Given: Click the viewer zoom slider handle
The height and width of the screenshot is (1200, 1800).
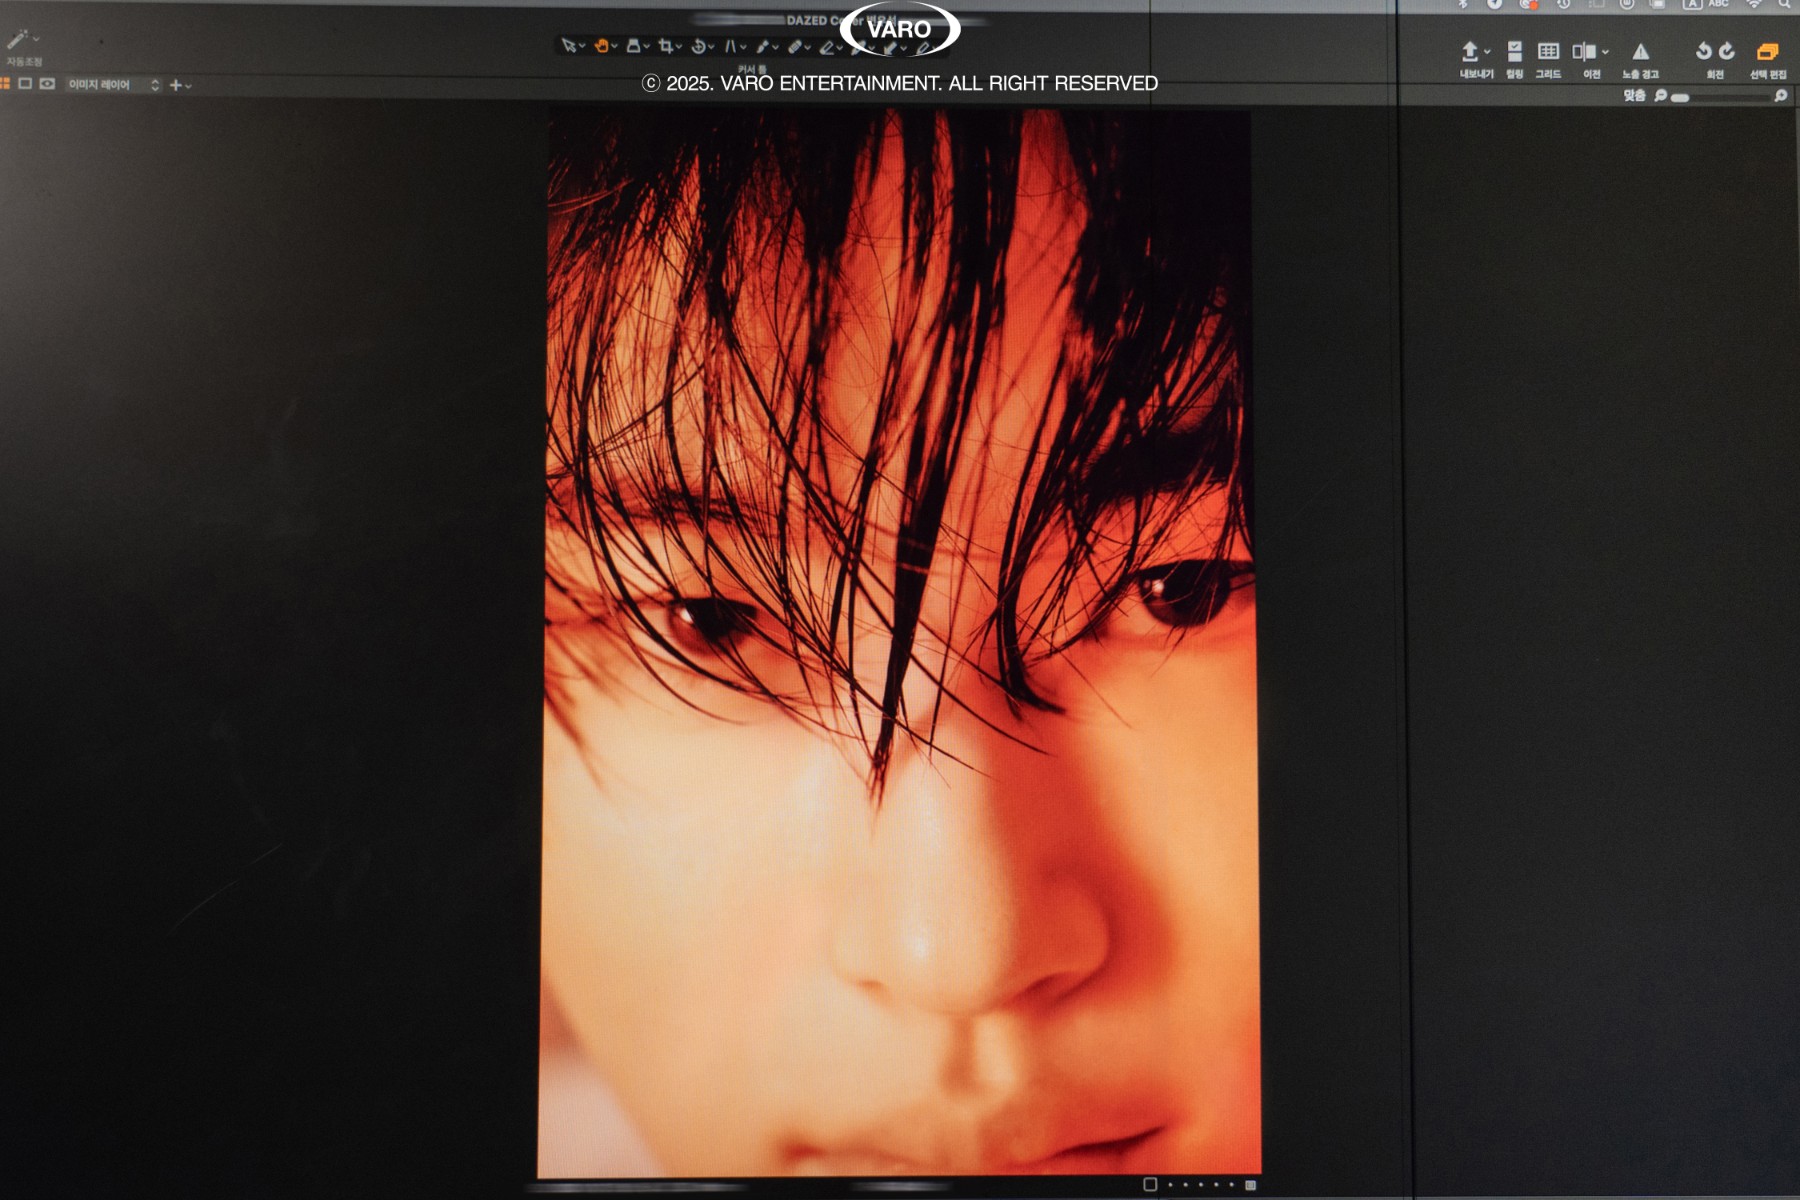Looking at the screenshot, I should click(x=1680, y=97).
